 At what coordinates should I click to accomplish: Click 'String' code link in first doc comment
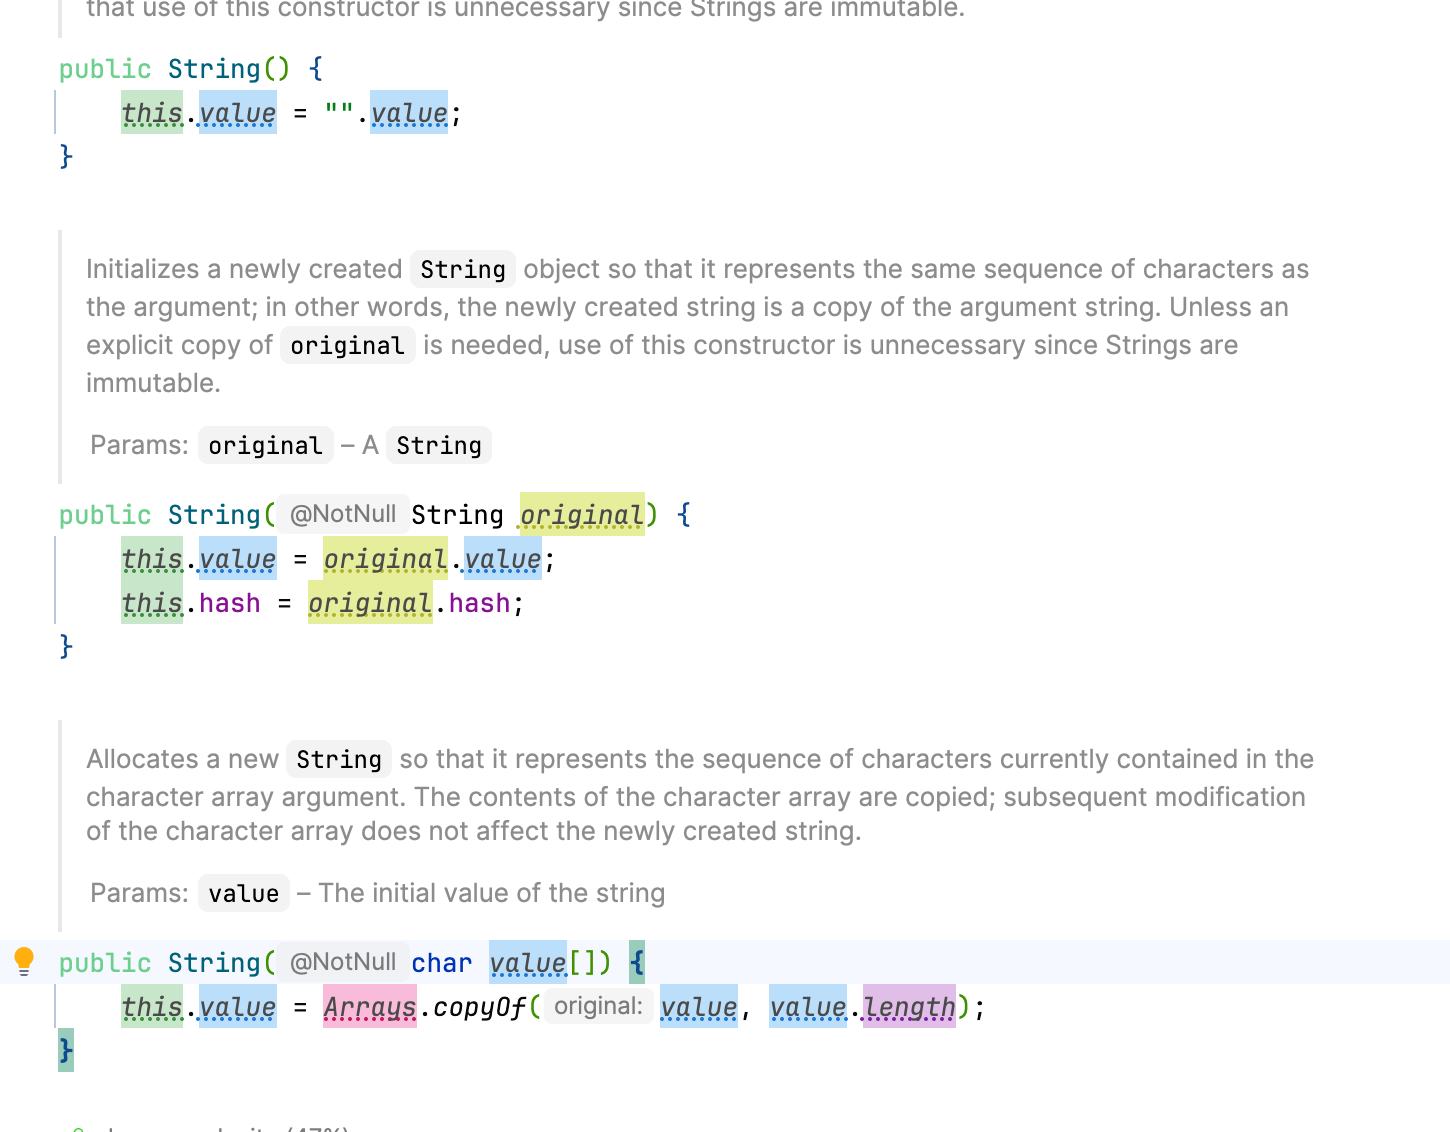[x=463, y=269]
